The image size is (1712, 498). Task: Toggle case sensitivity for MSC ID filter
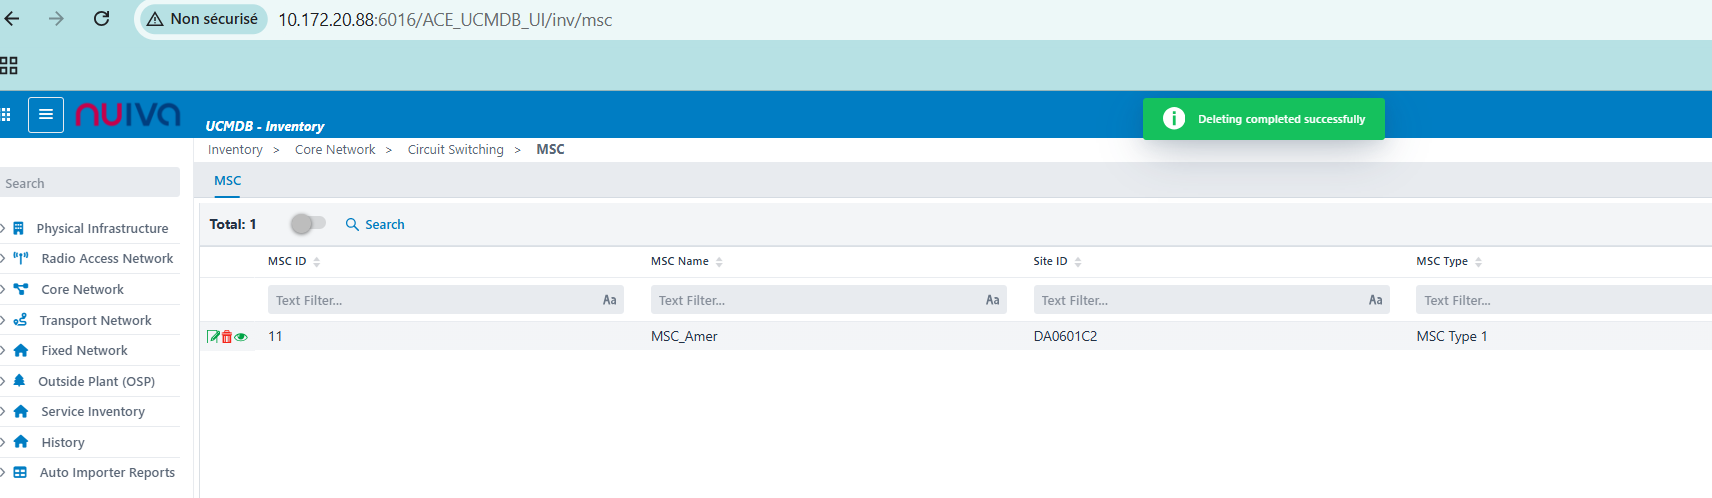609,300
